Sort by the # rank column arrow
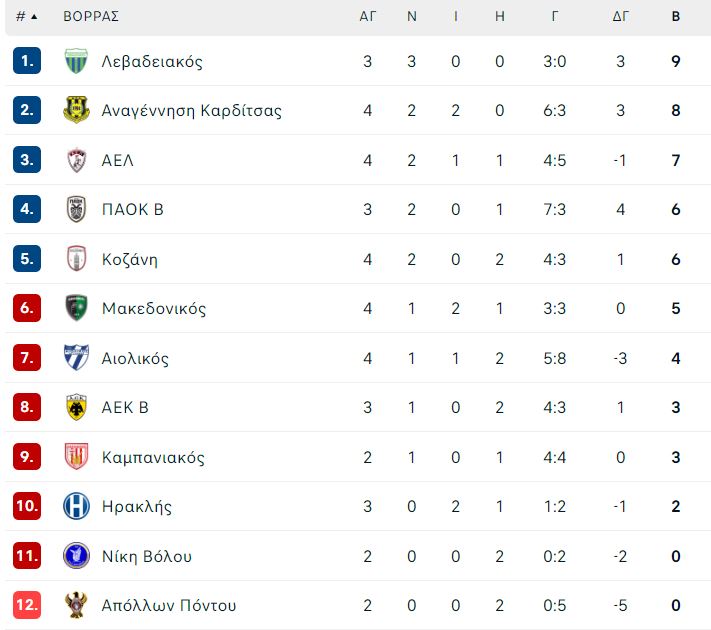711x630 pixels. pyautogui.click(x=34, y=17)
